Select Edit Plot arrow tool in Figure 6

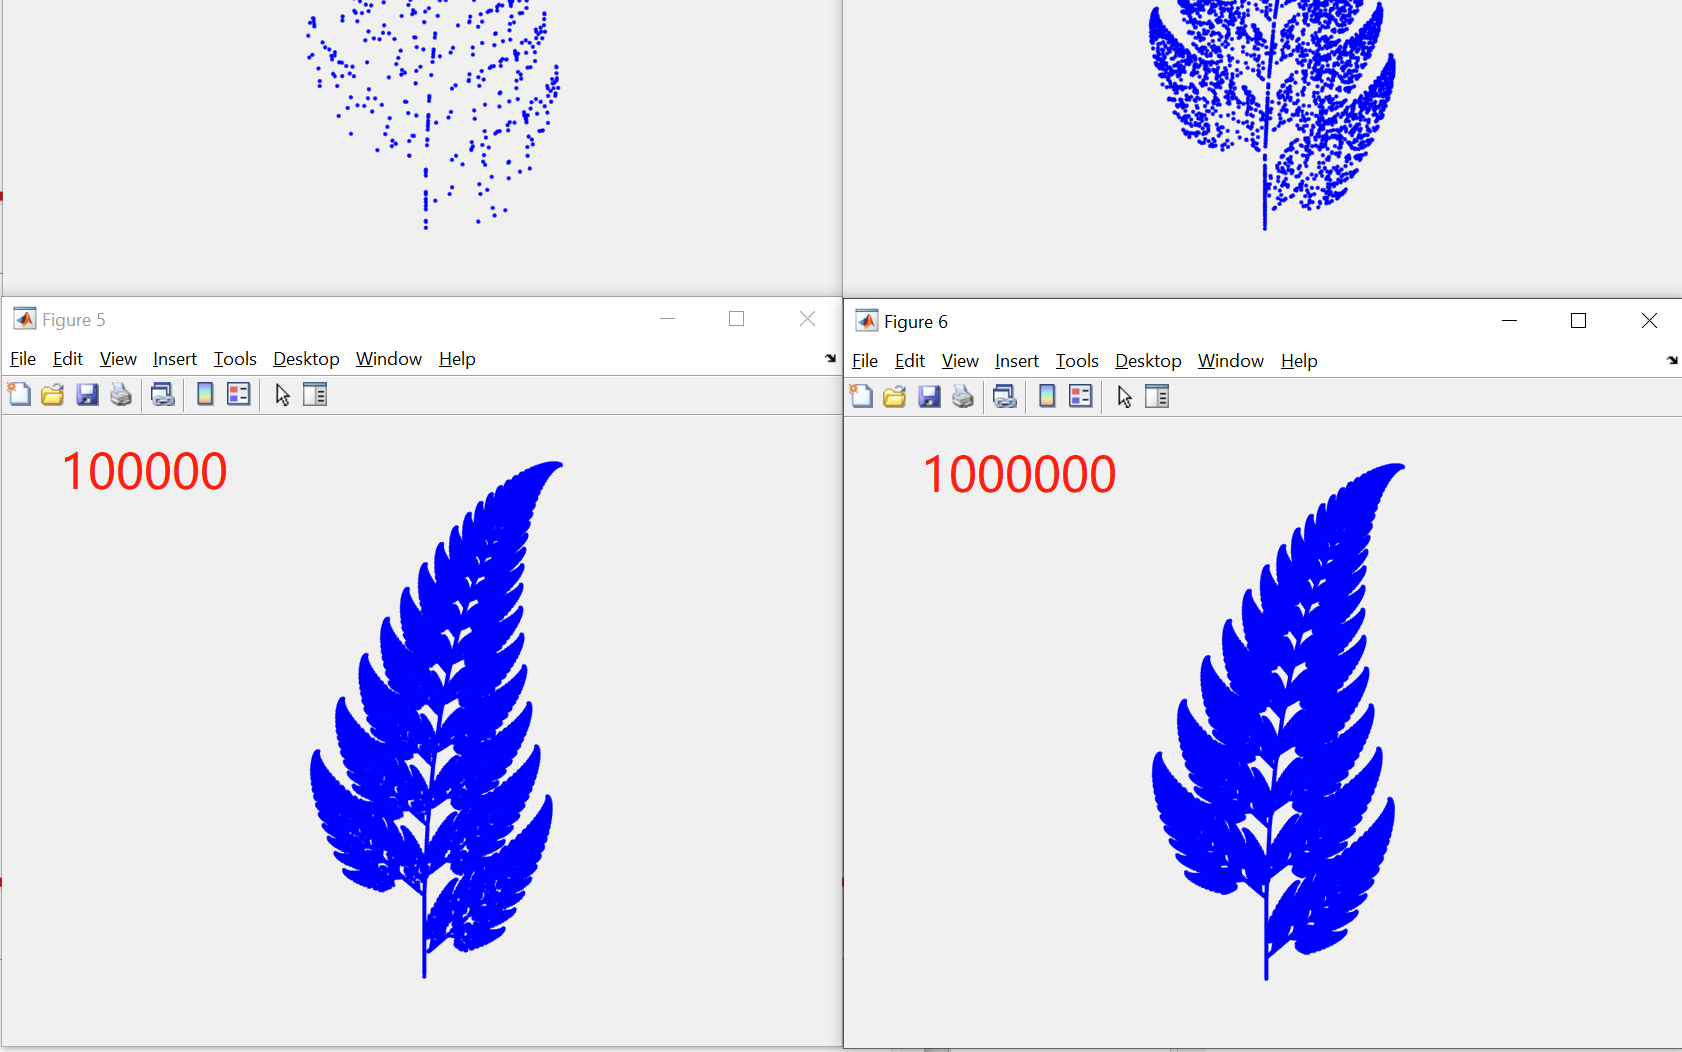pyautogui.click(x=1125, y=397)
